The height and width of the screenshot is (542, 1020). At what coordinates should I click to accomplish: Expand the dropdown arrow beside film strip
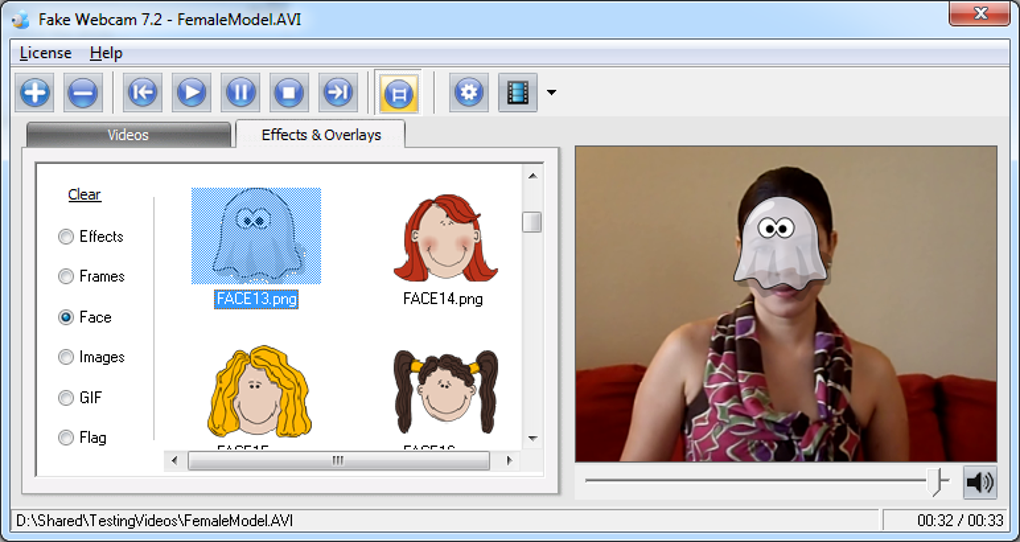pyautogui.click(x=552, y=92)
